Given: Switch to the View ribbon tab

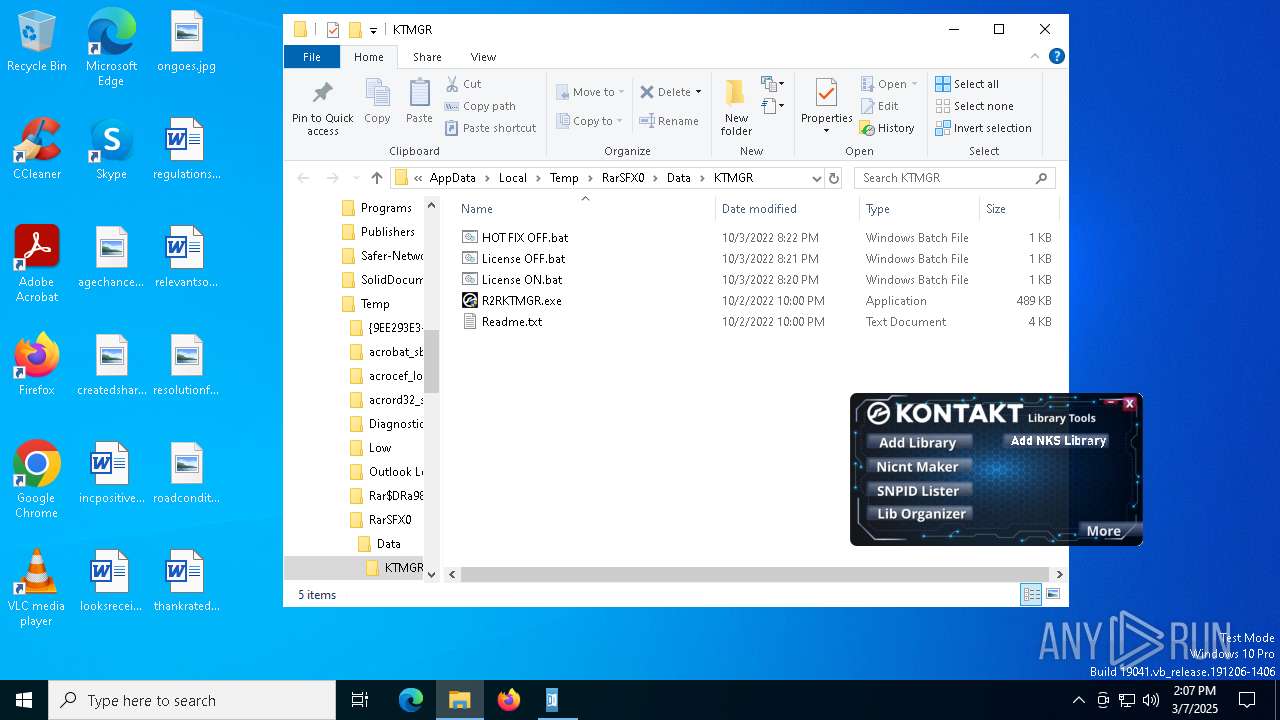Looking at the screenshot, I should (x=483, y=57).
